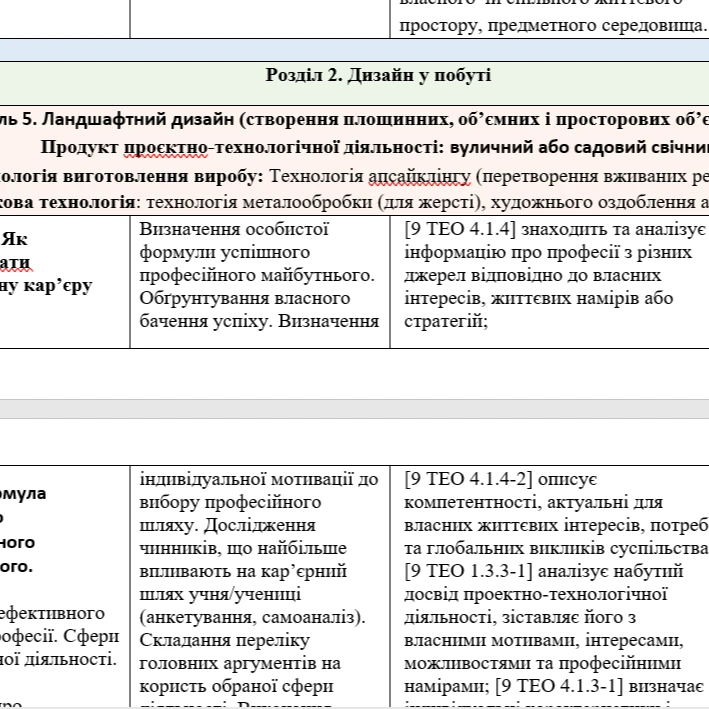The width and height of the screenshot is (709, 709).
Task: Click the bold word 'Як' in the left cell
Action: click(x=14, y=239)
